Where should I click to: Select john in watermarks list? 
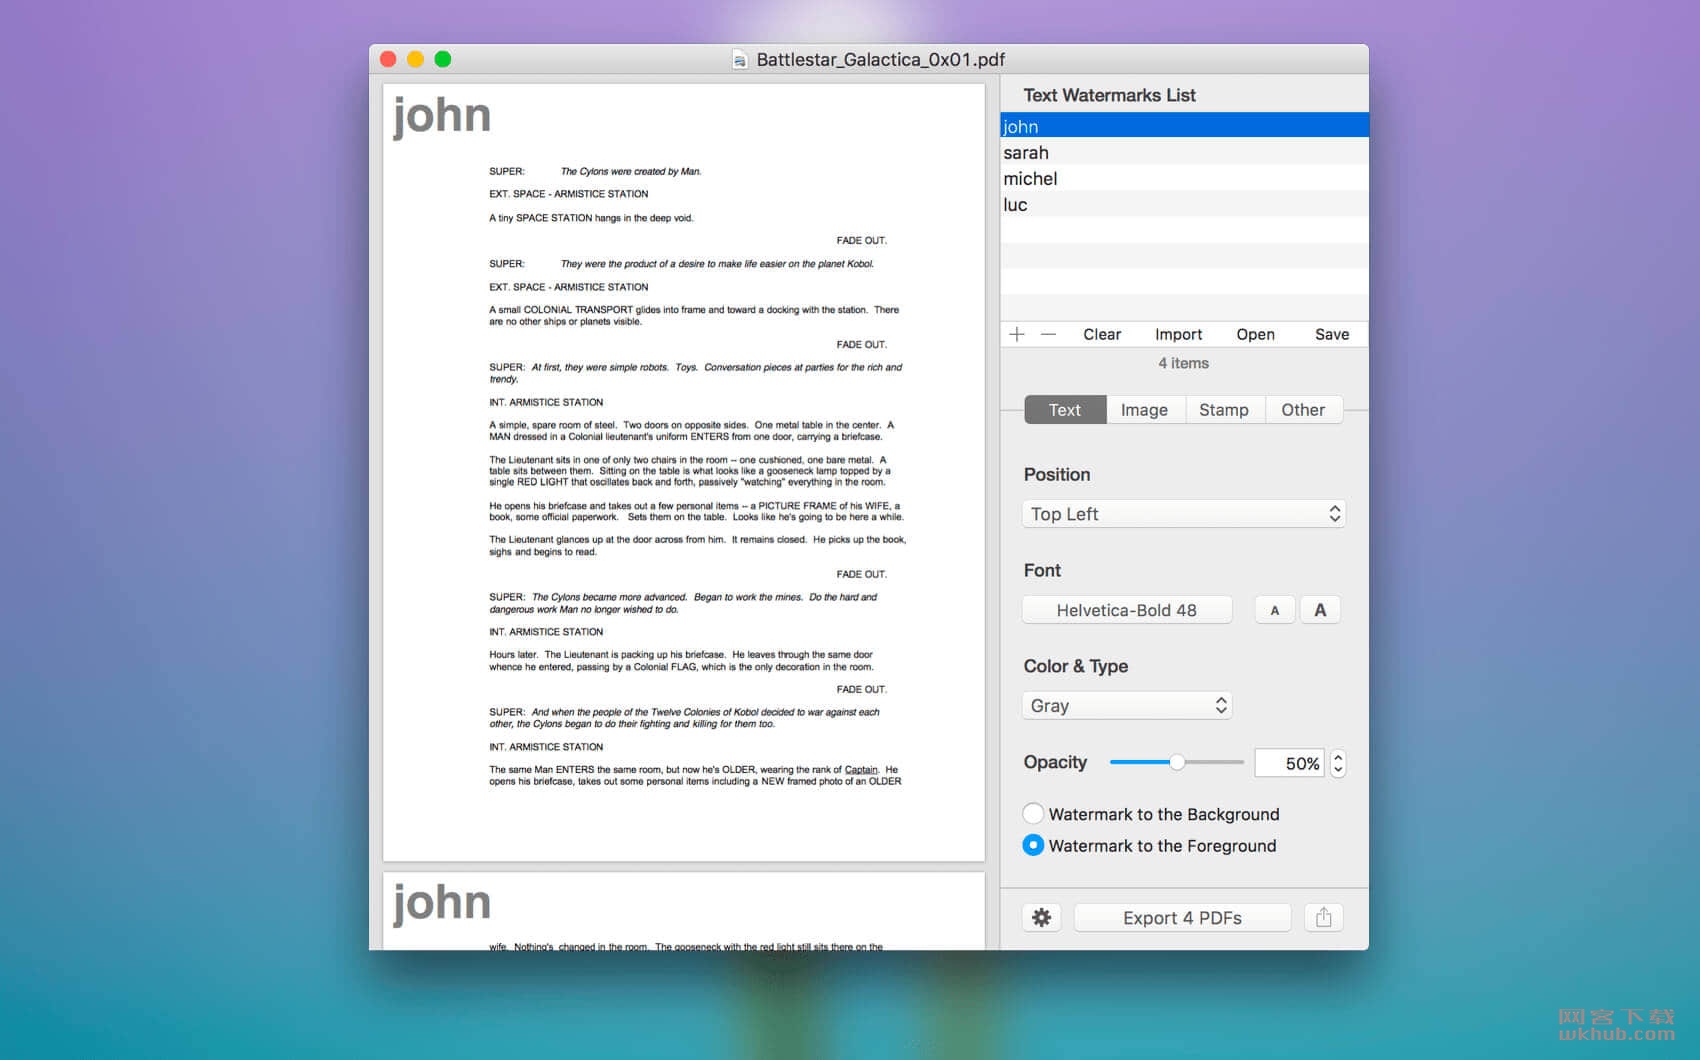(1184, 126)
